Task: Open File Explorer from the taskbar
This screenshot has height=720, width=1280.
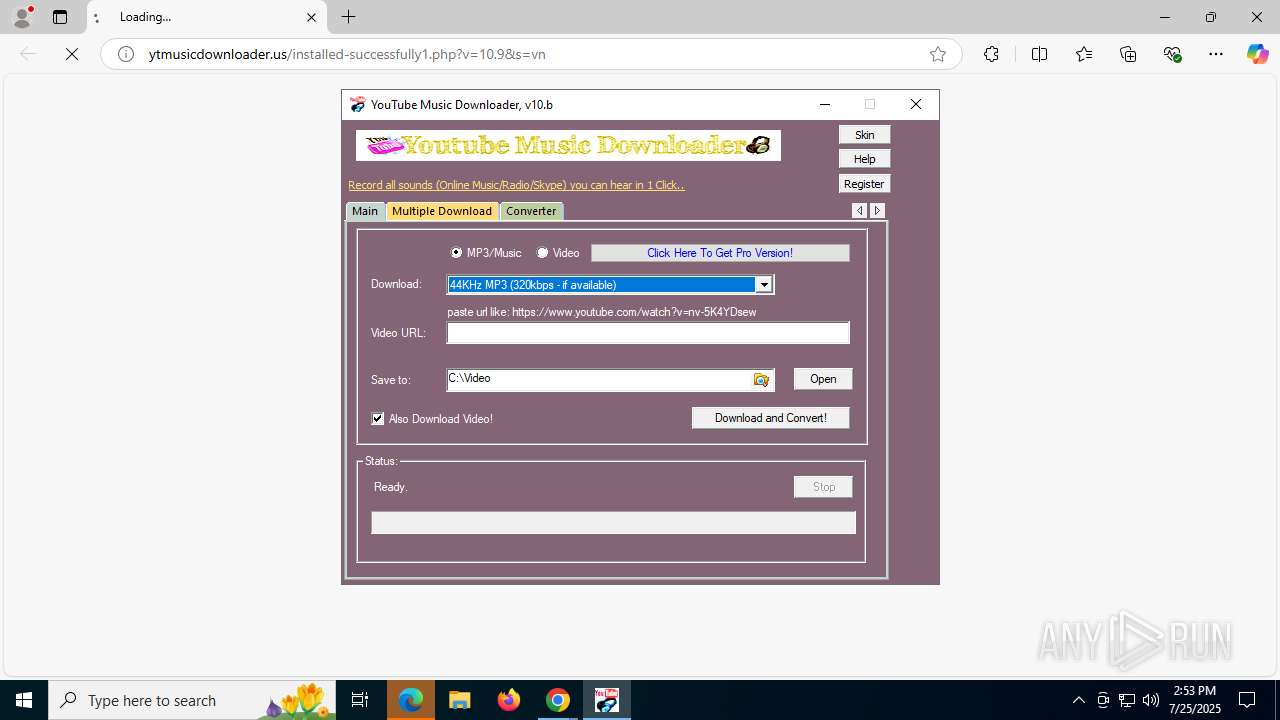Action: (459, 700)
